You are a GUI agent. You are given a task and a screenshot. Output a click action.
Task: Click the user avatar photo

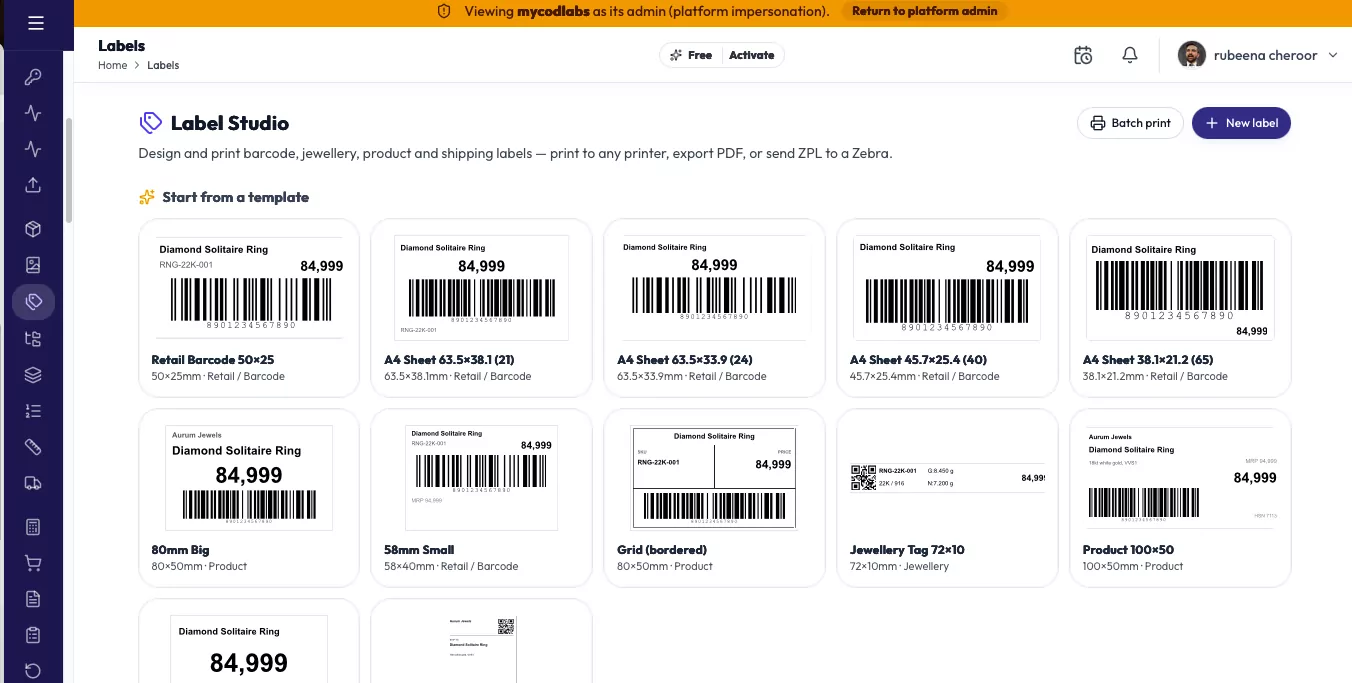(x=1192, y=55)
